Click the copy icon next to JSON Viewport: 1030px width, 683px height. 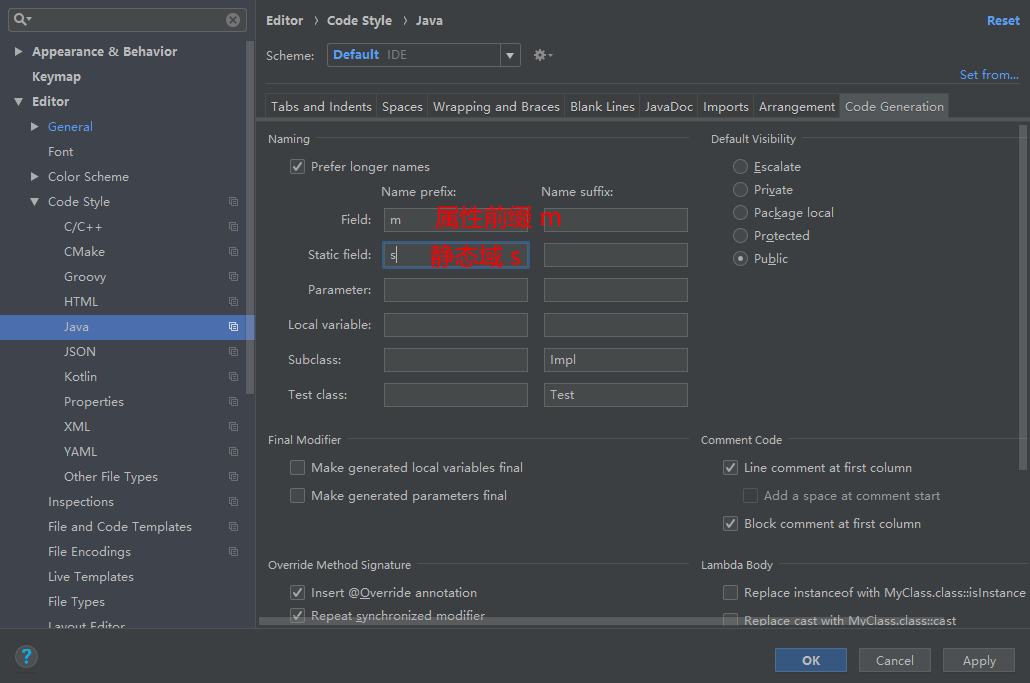233,351
